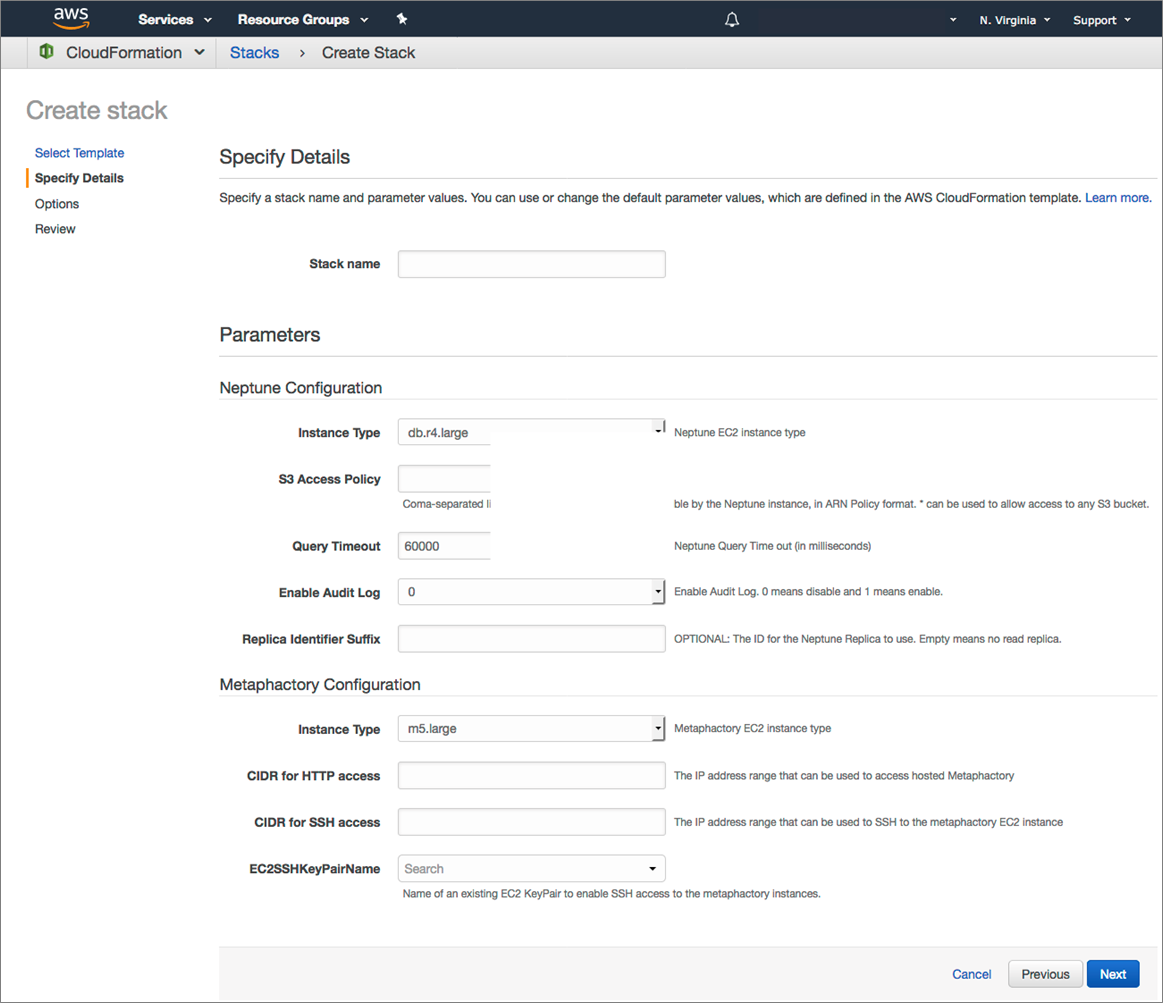Click the Previous button

1045,974
